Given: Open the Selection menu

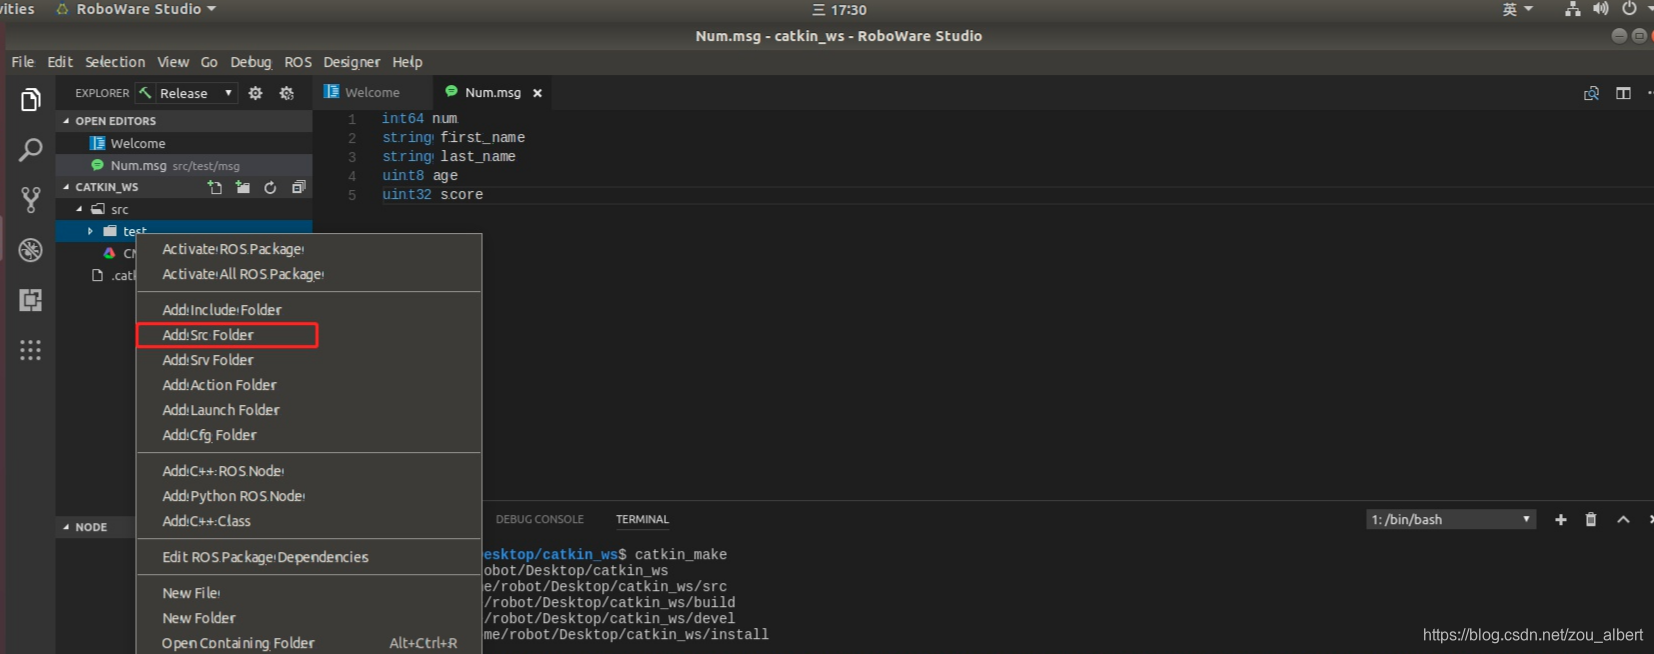Looking at the screenshot, I should click(x=115, y=62).
